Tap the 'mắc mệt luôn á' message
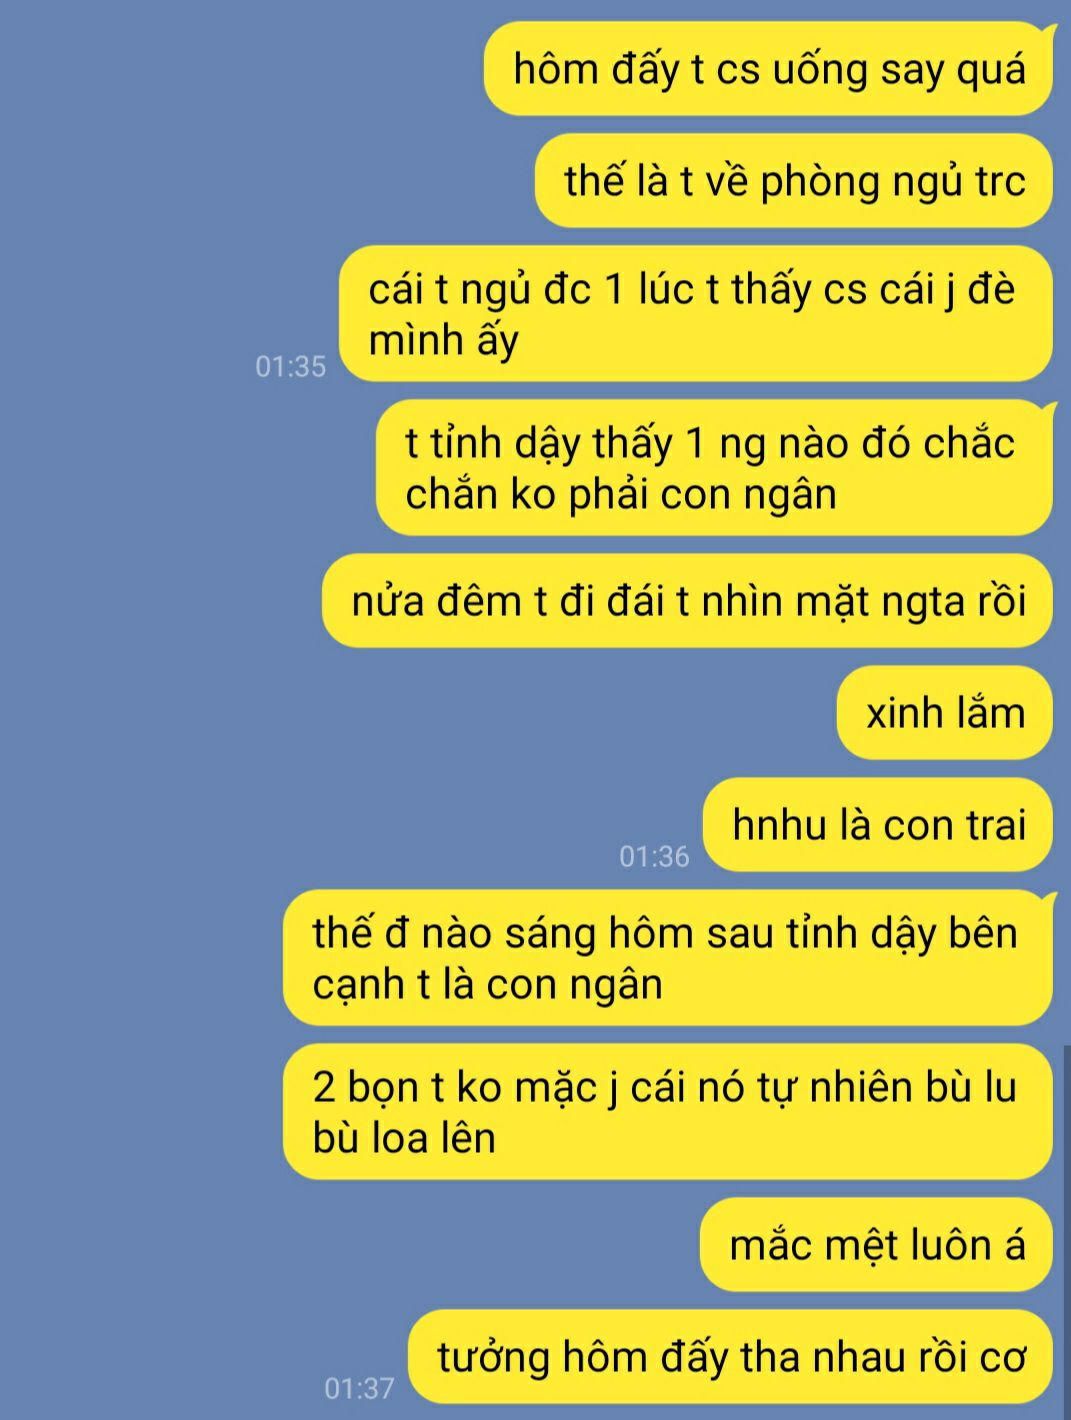1071x1420 pixels. [876, 1245]
